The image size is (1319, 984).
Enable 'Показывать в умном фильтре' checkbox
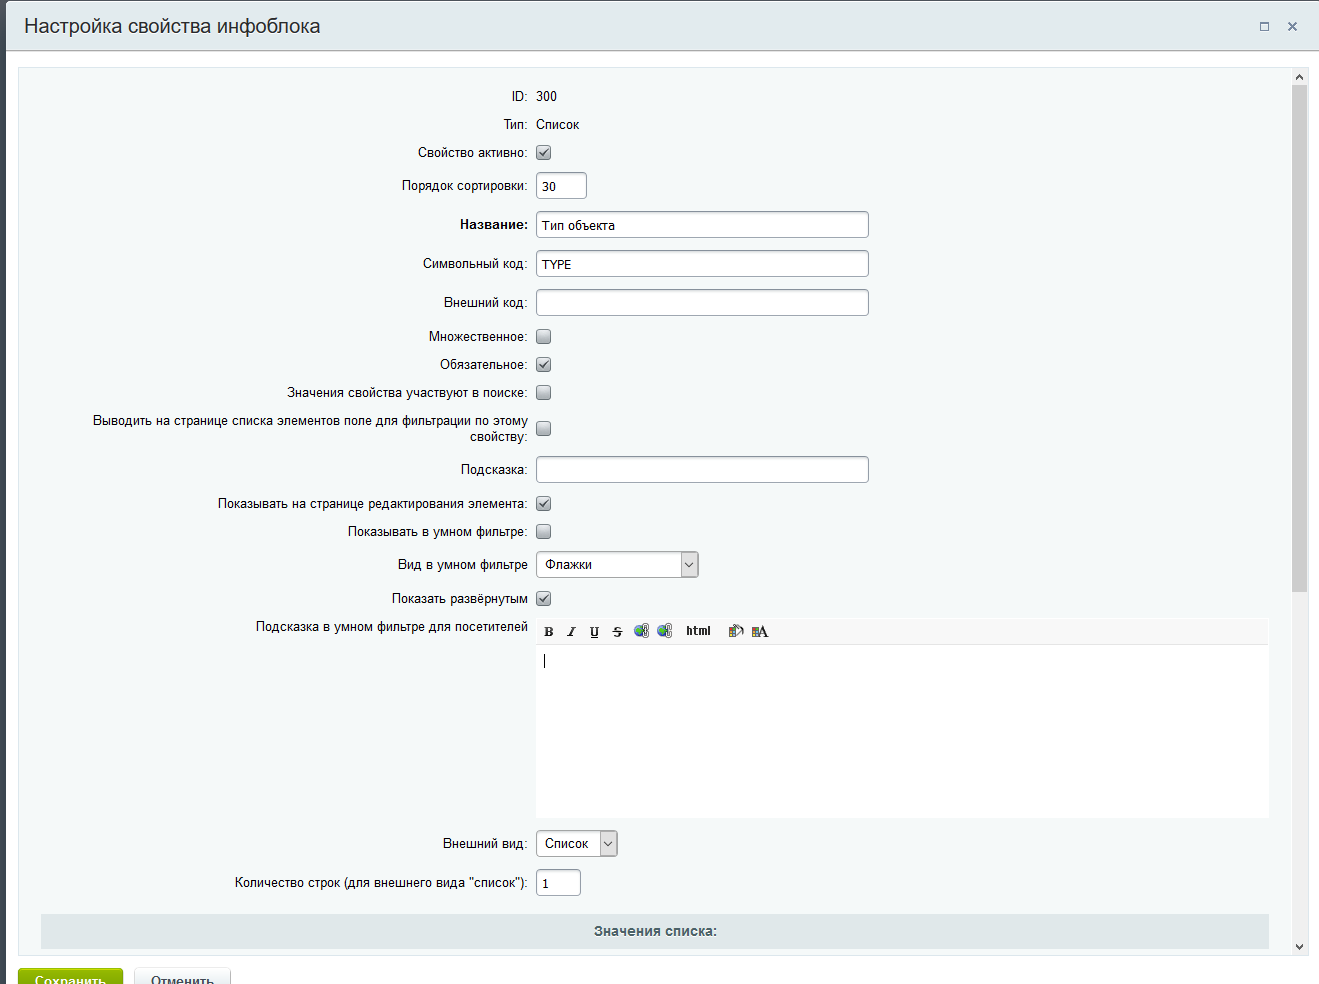click(544, 532)
